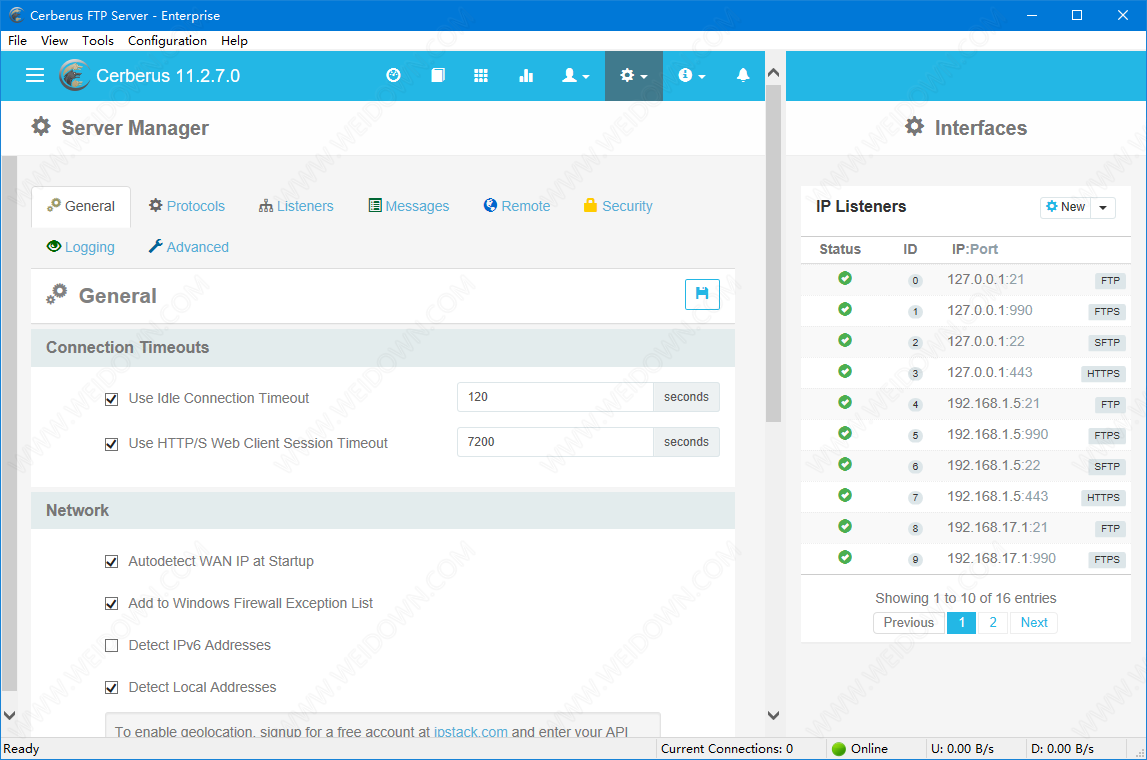Toggle Add to Windows Firewall Exception List
This screenshot has width=1147, height=760.
point(111,603)
